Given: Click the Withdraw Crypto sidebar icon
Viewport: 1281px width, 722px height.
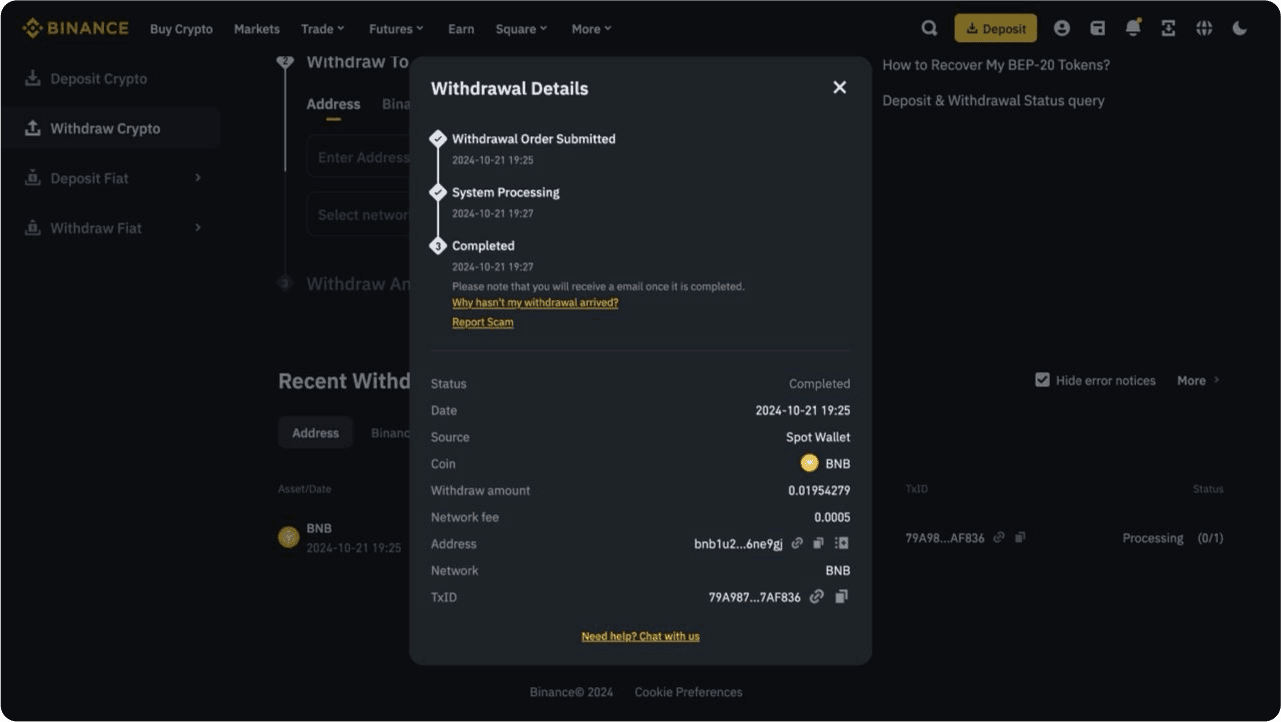Looking at the screenshot, I should [x=32, y=128].
